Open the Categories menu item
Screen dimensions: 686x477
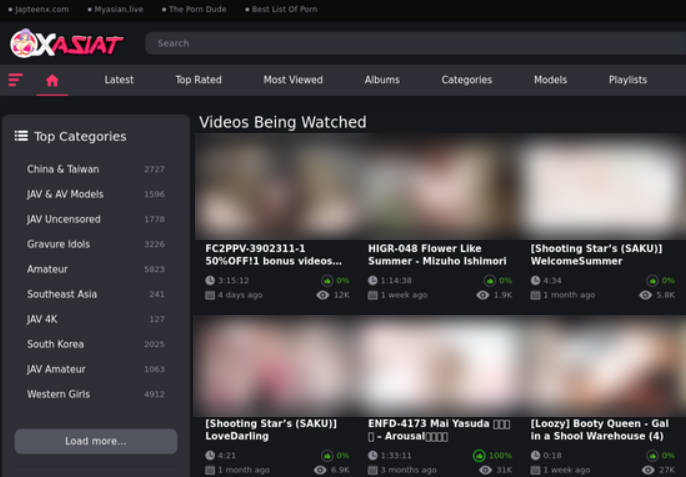point(467,80)
